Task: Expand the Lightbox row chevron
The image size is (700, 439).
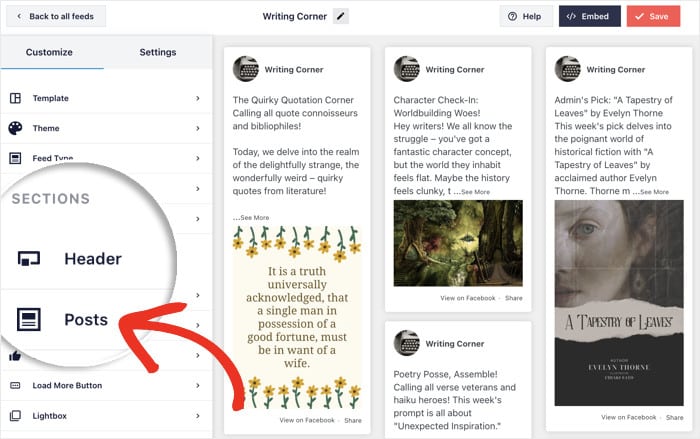Action: click(x=198, y=416)
